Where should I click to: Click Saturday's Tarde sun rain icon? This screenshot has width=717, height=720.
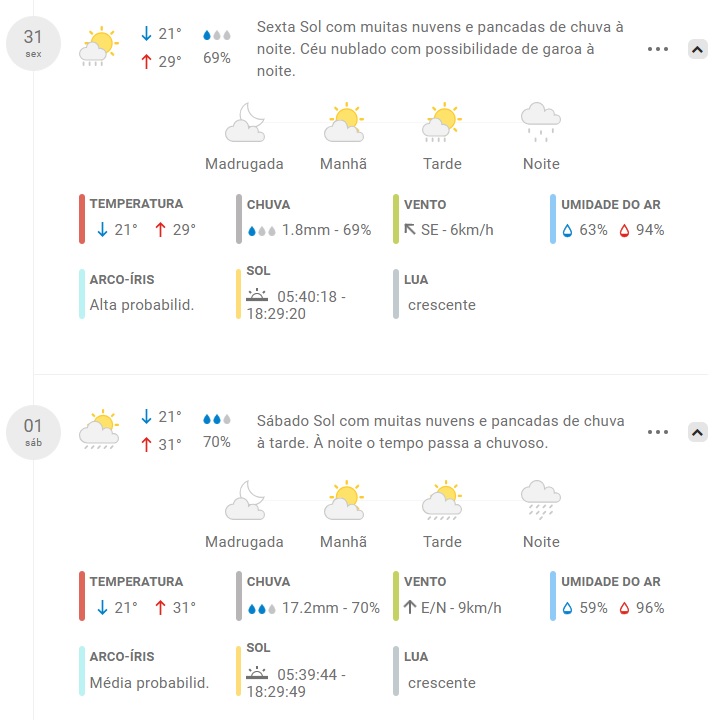click(x=442, y=501)
